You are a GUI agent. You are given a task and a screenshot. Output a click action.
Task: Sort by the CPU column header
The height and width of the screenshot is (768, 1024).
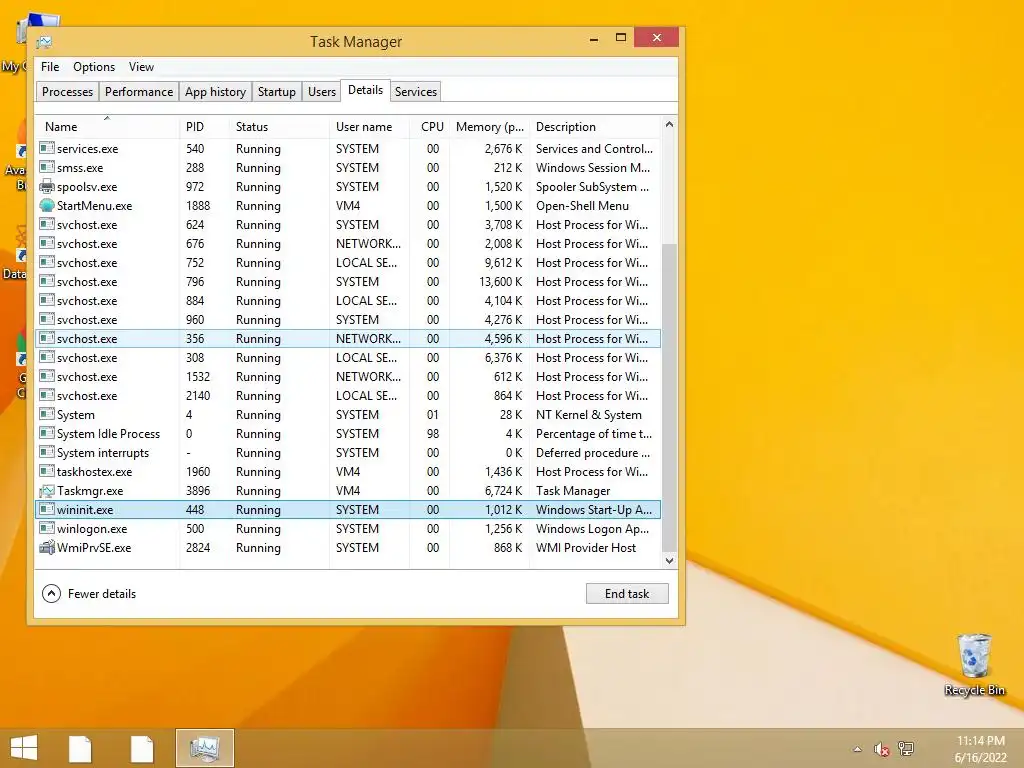point(430,127)
